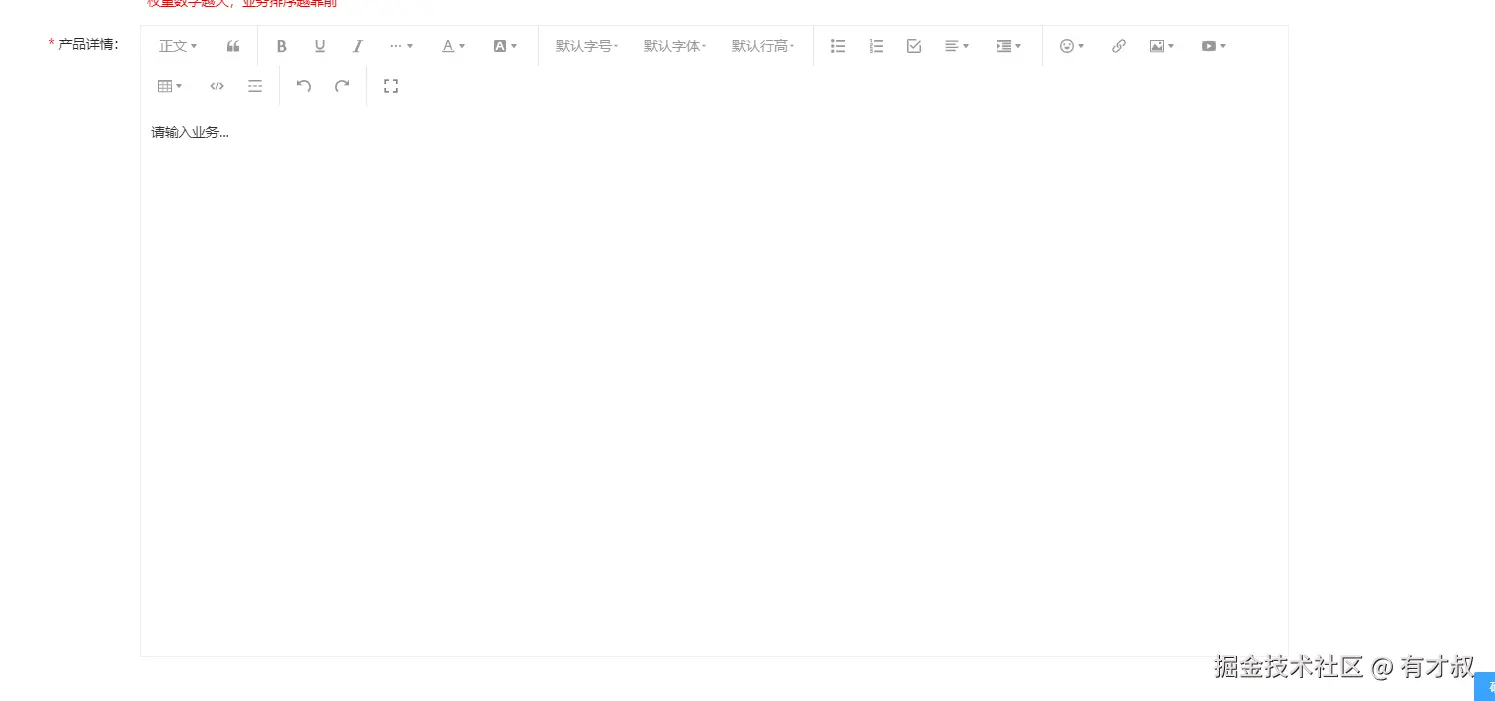Open the insert table dropdown
Screen dimensions: 1495x701
[170, 86]
